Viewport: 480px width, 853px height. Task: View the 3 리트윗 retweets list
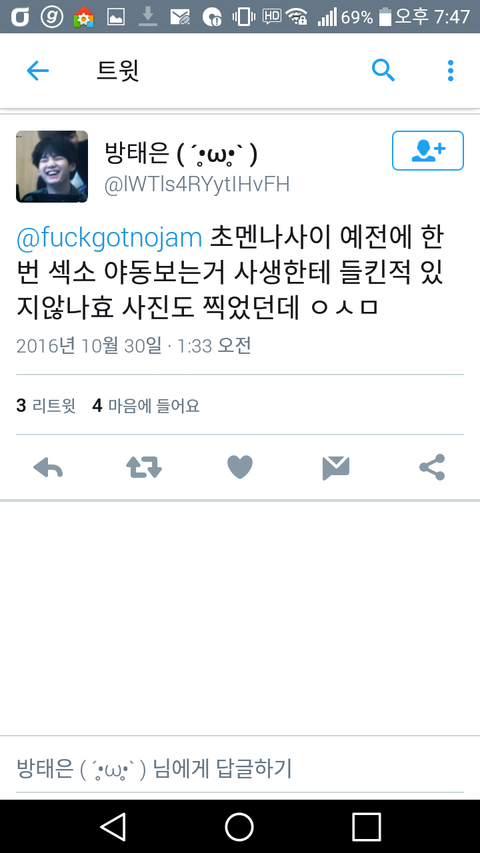pos(46,405)
